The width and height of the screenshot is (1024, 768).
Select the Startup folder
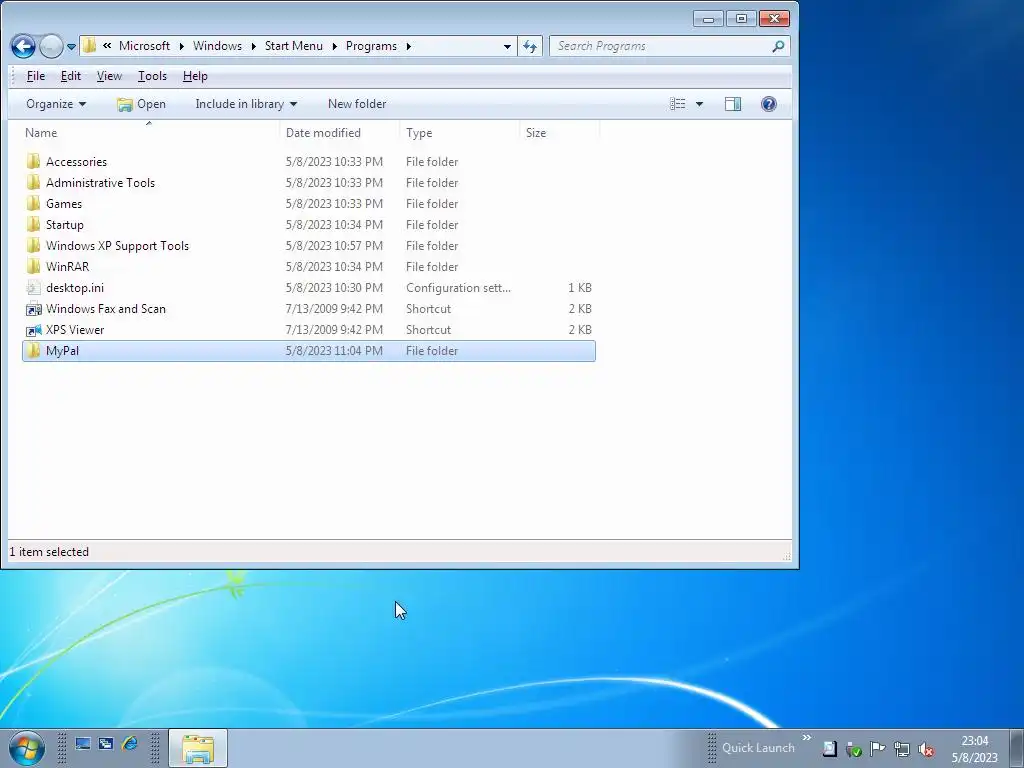pos(309,225)
